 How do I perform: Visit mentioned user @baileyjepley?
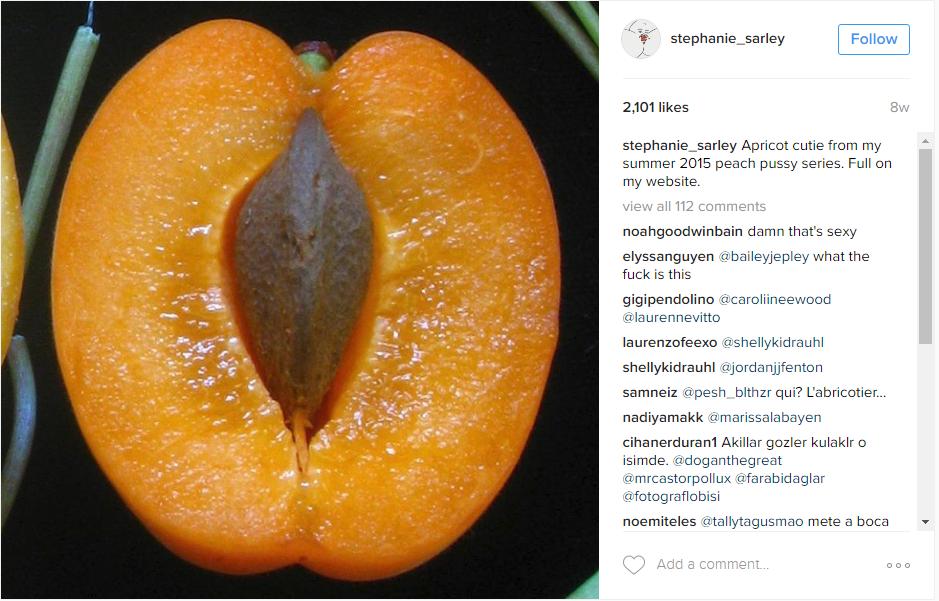[764, 257]
